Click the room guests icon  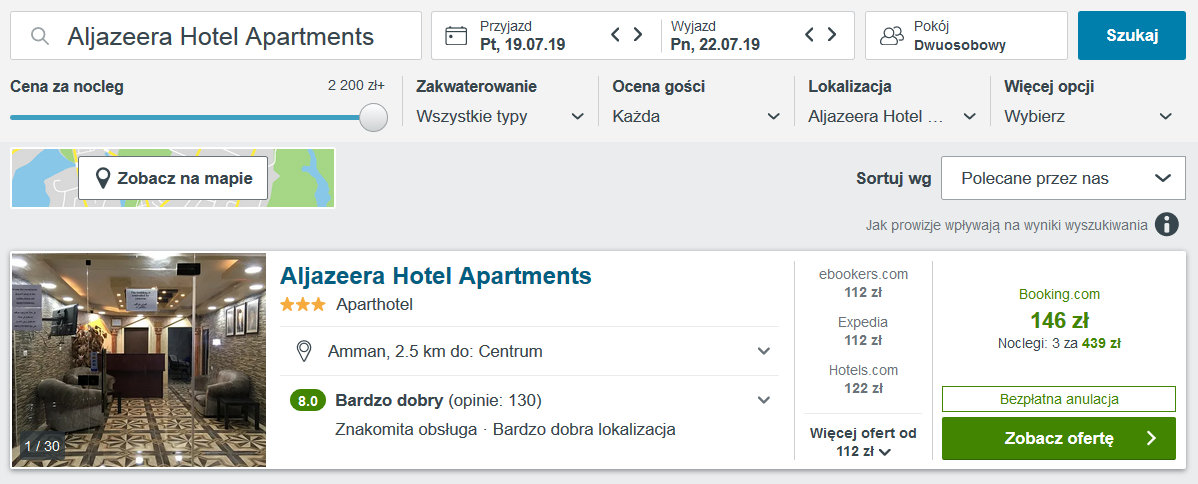[891, 36]
